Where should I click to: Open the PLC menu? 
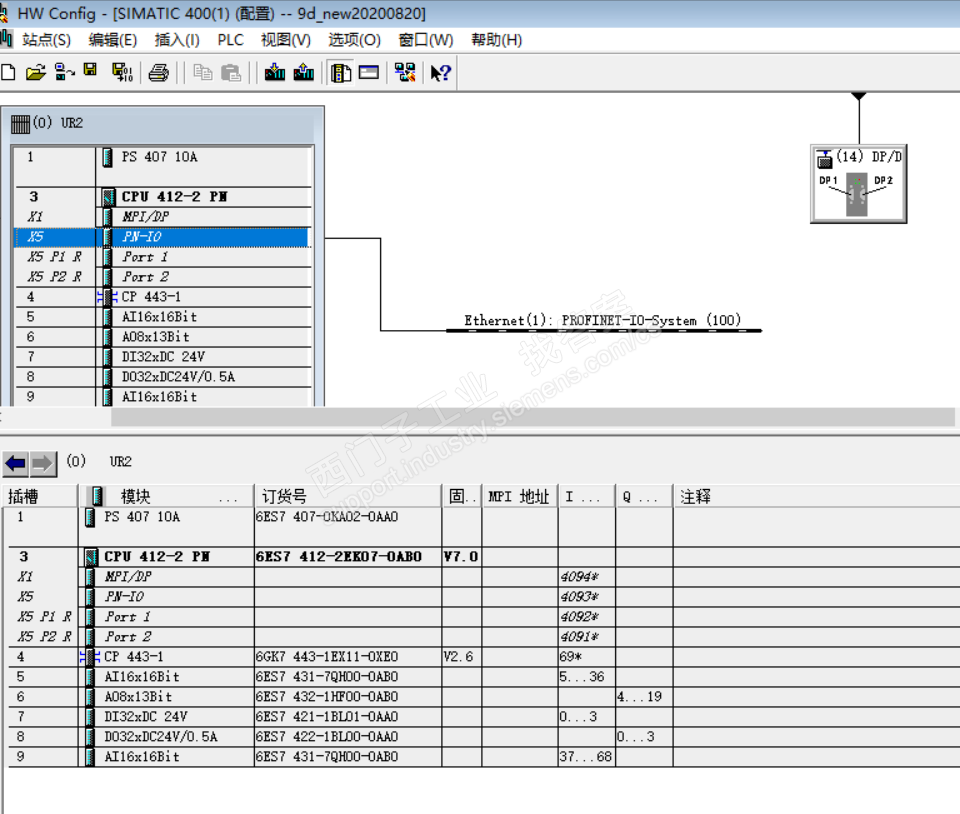click(x=230, y=40)
